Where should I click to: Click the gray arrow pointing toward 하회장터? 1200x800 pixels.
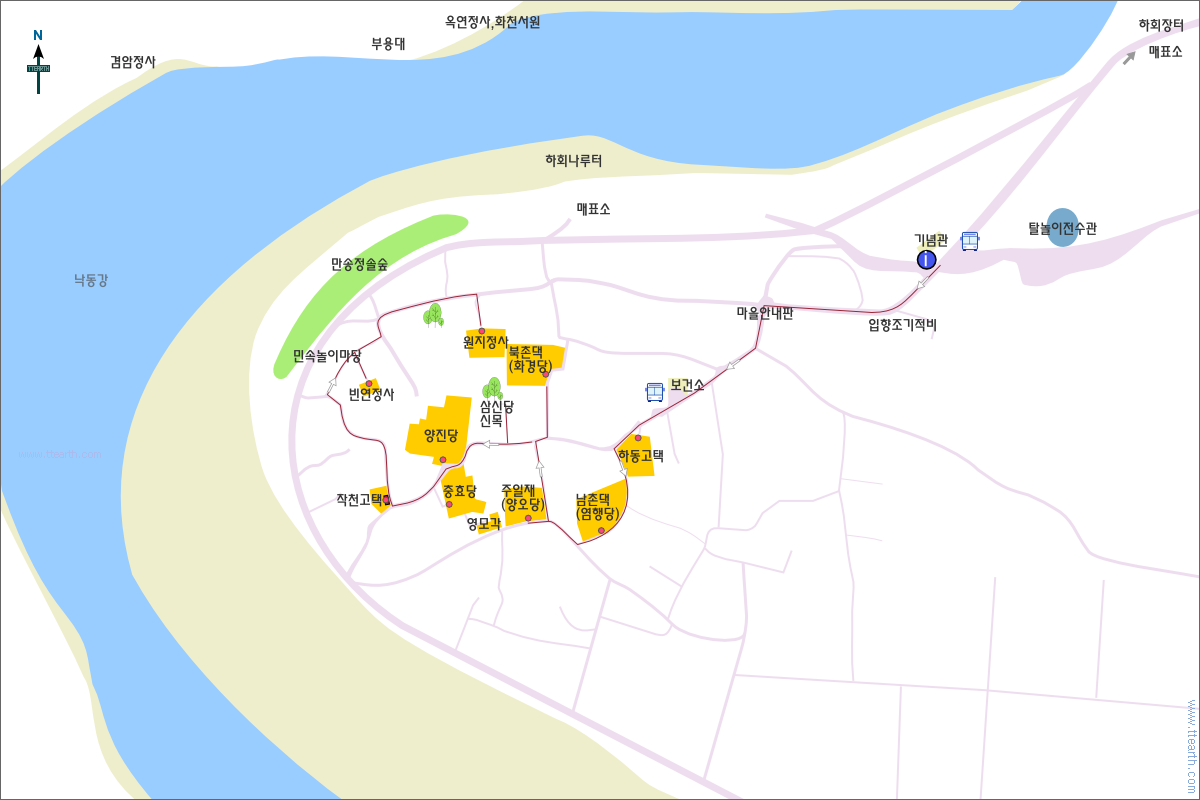click(1129, 58)
